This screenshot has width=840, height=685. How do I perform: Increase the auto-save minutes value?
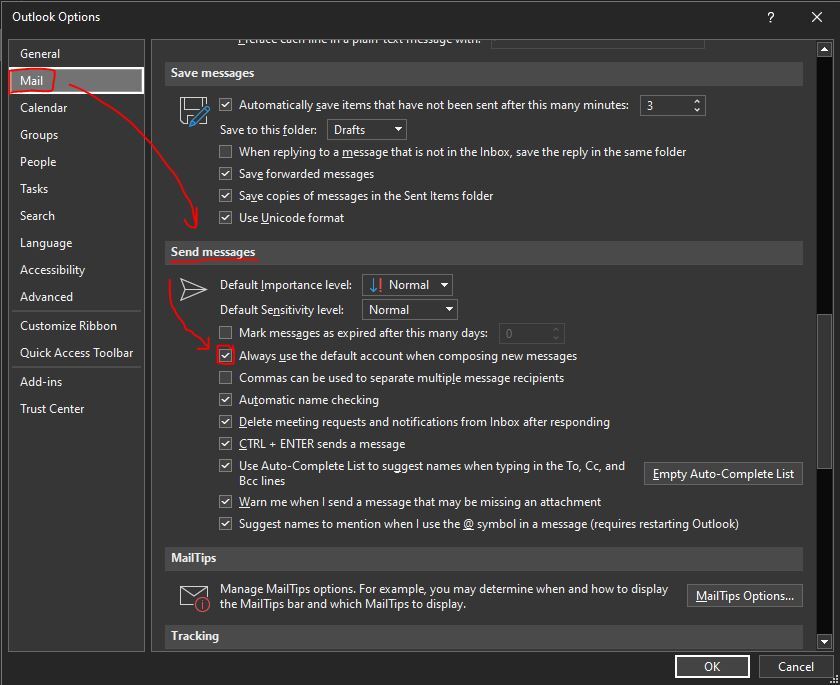tap(697, 101)
